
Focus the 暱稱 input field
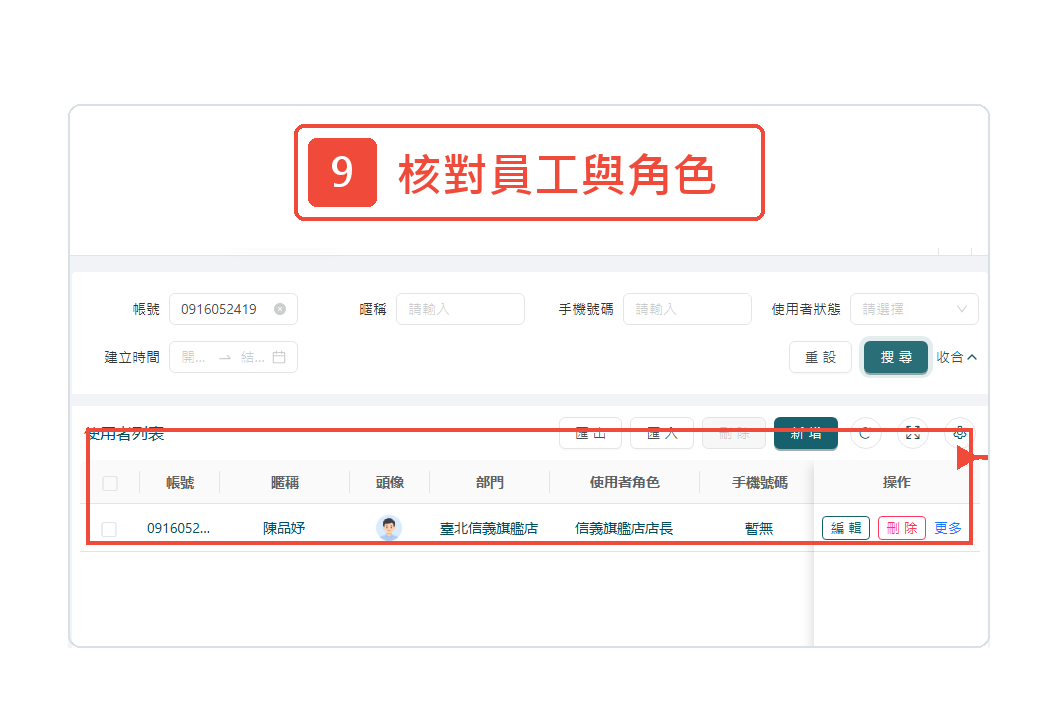460,309
